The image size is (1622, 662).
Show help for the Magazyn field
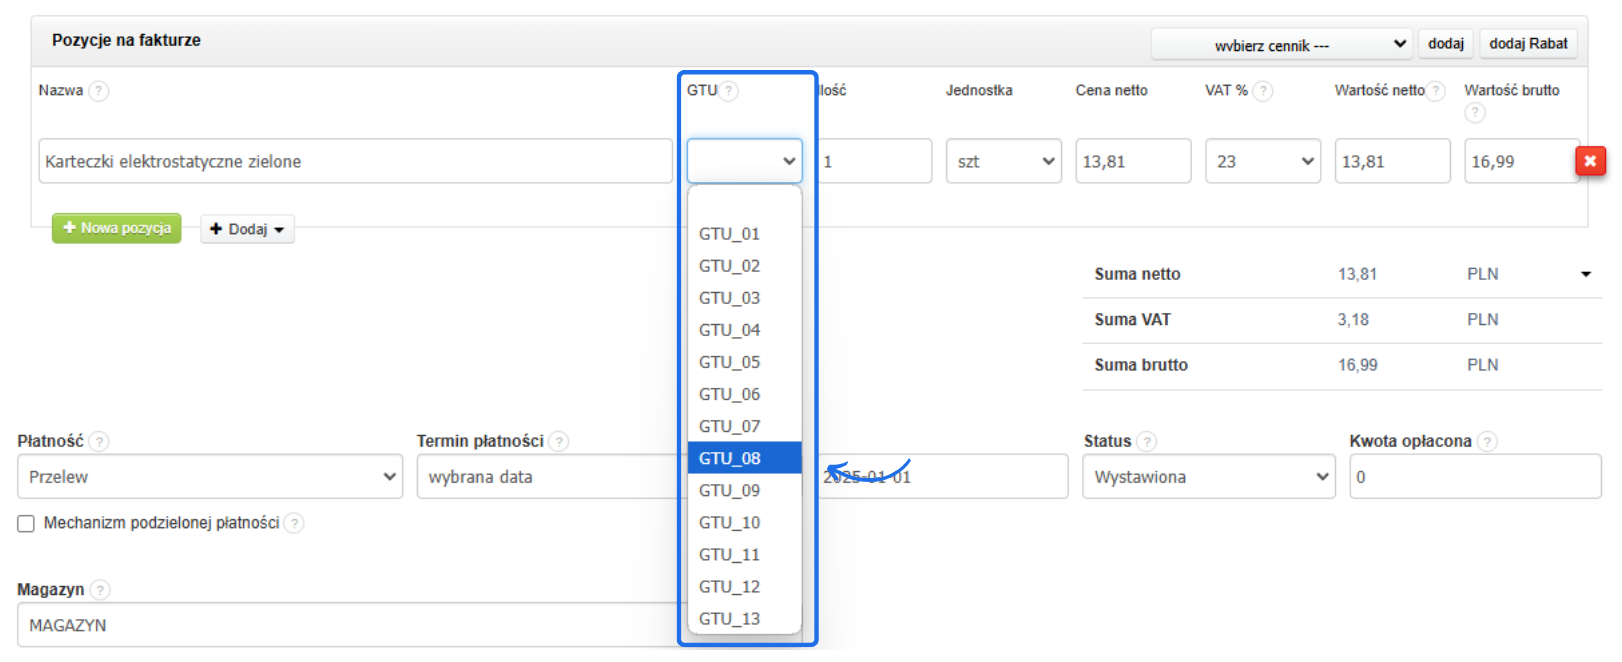100,590
